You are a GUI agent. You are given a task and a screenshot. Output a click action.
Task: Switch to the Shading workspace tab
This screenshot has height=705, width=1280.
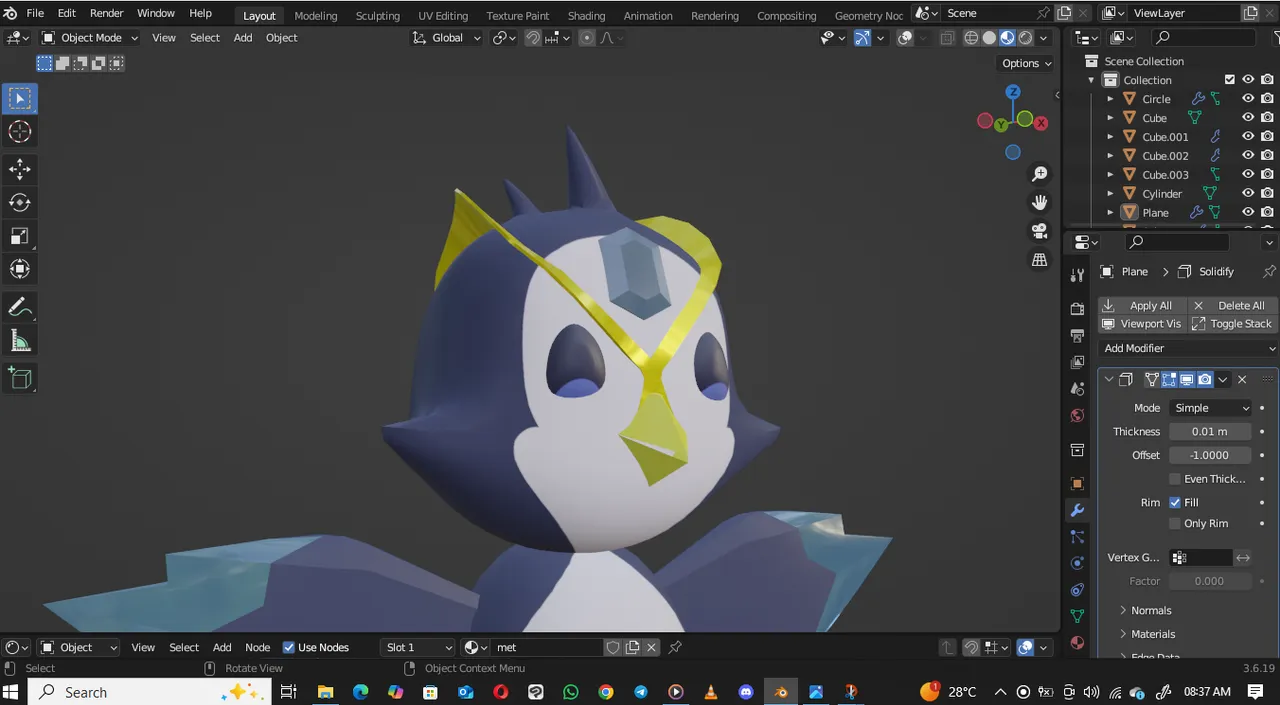[x=586, y=15]
